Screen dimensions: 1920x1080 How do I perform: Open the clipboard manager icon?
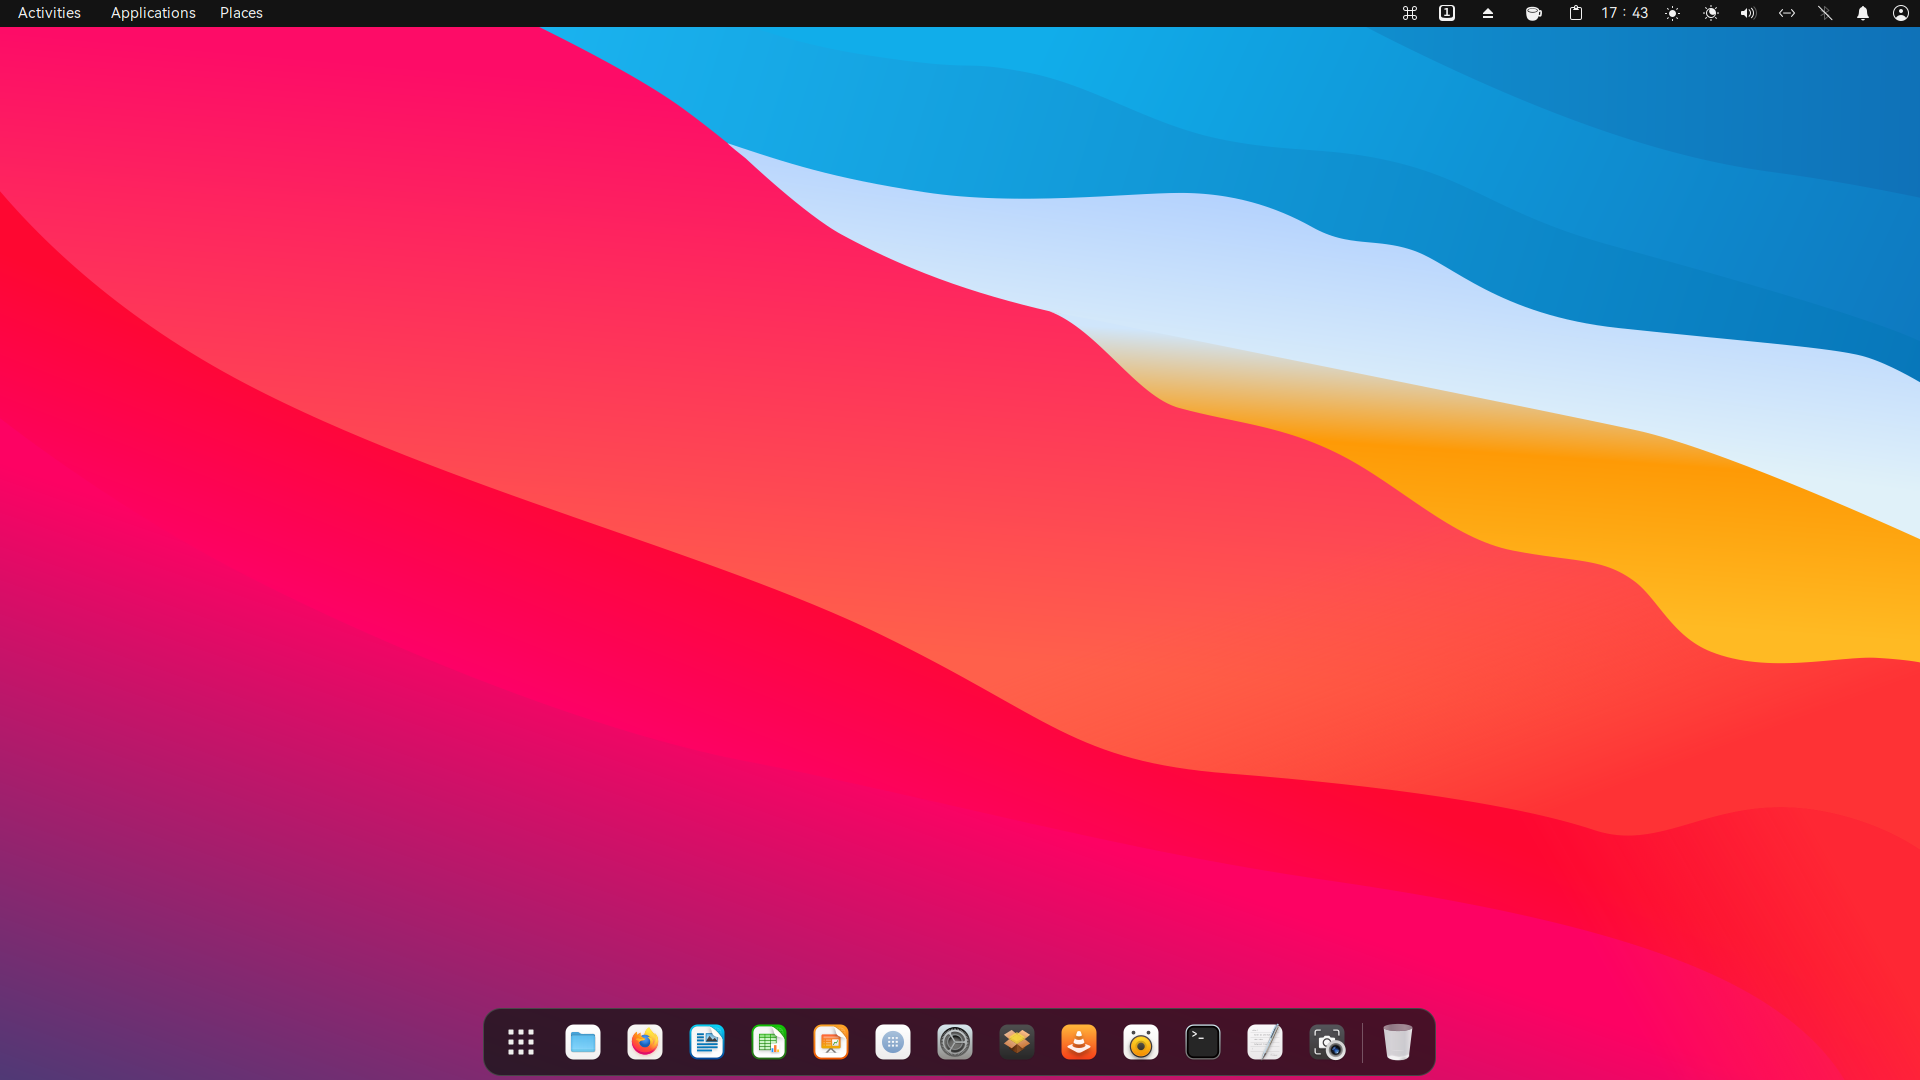click(x=1576, y=13)
